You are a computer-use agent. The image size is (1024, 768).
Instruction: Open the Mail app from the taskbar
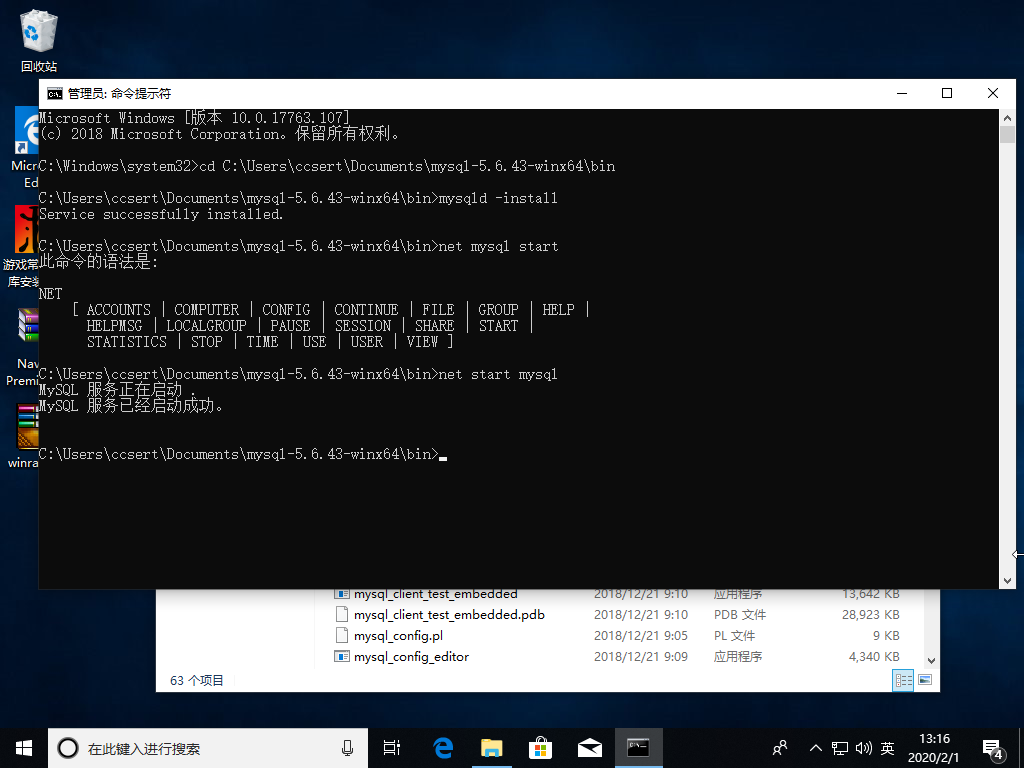pyautogui.click(x=589, y=748)
